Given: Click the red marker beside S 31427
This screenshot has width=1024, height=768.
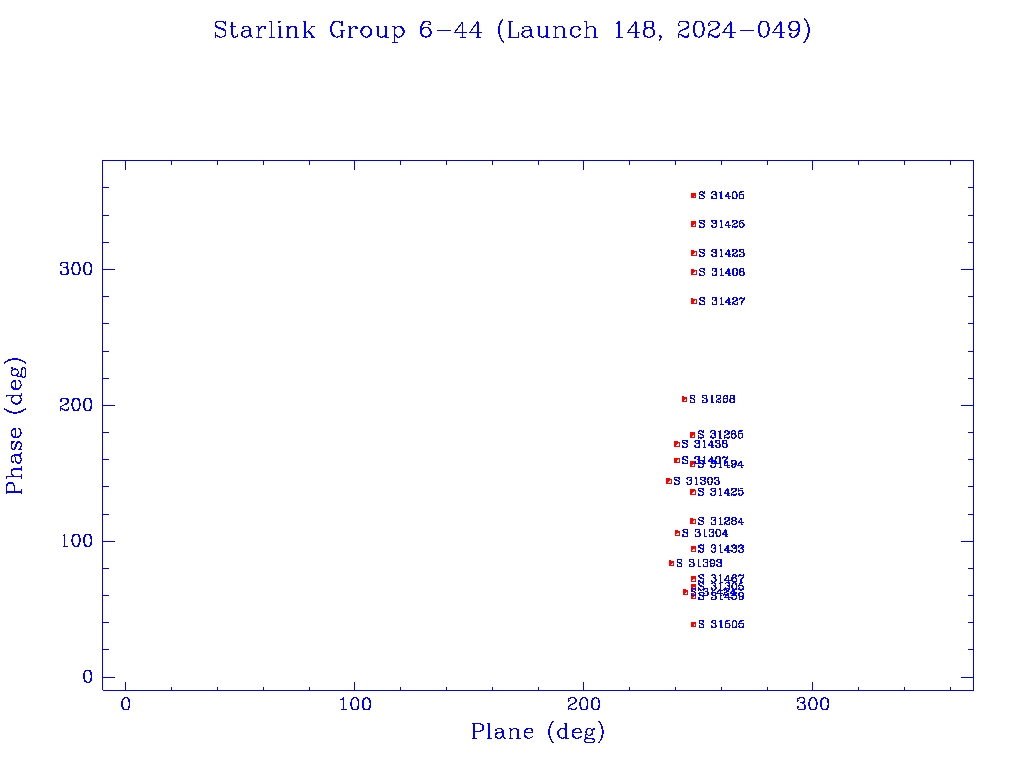Looking at the screenshot, I should [x=694, y=301].
